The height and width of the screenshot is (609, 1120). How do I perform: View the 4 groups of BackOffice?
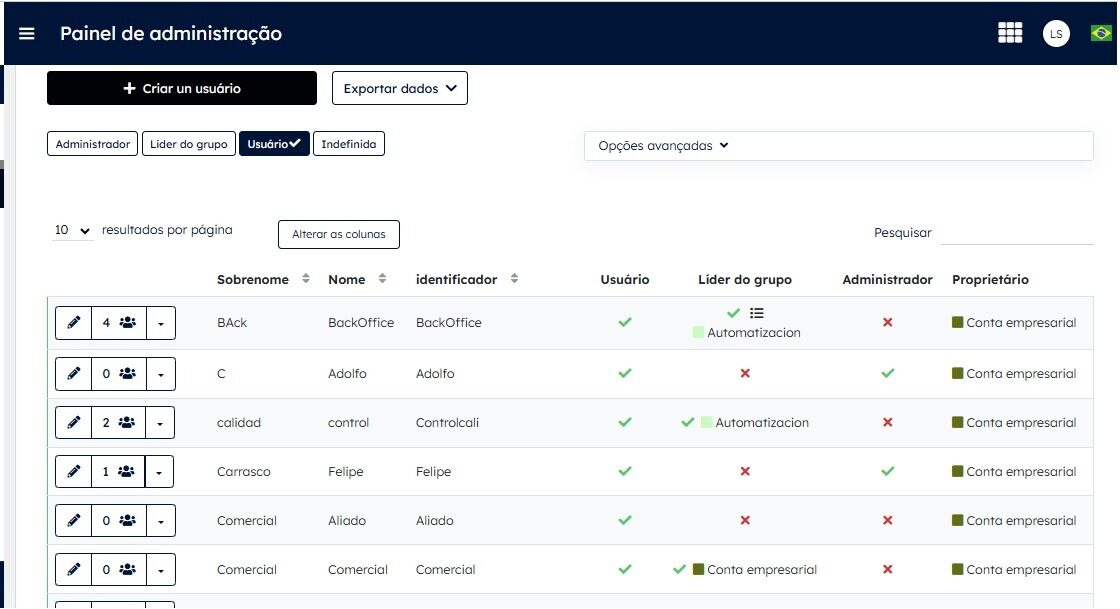119,323
